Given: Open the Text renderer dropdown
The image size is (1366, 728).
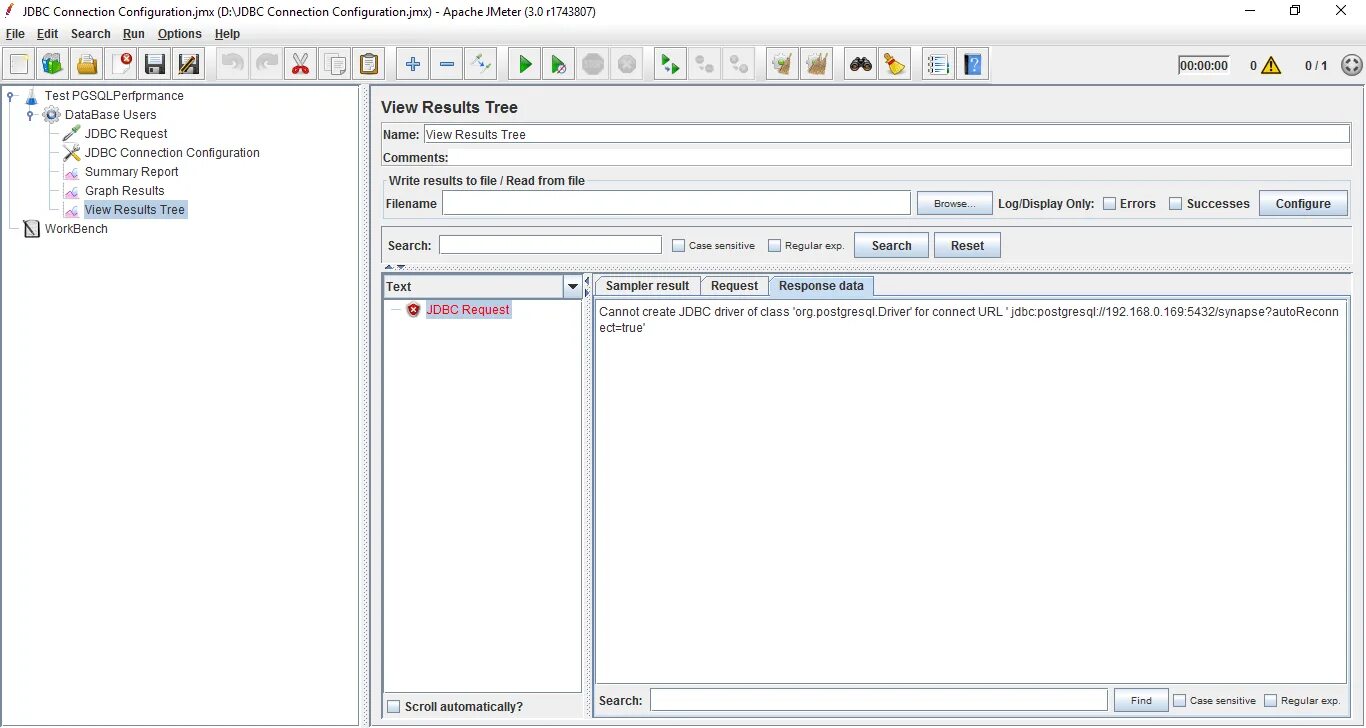Looking at the screenshot, I should tap(572, 287).
